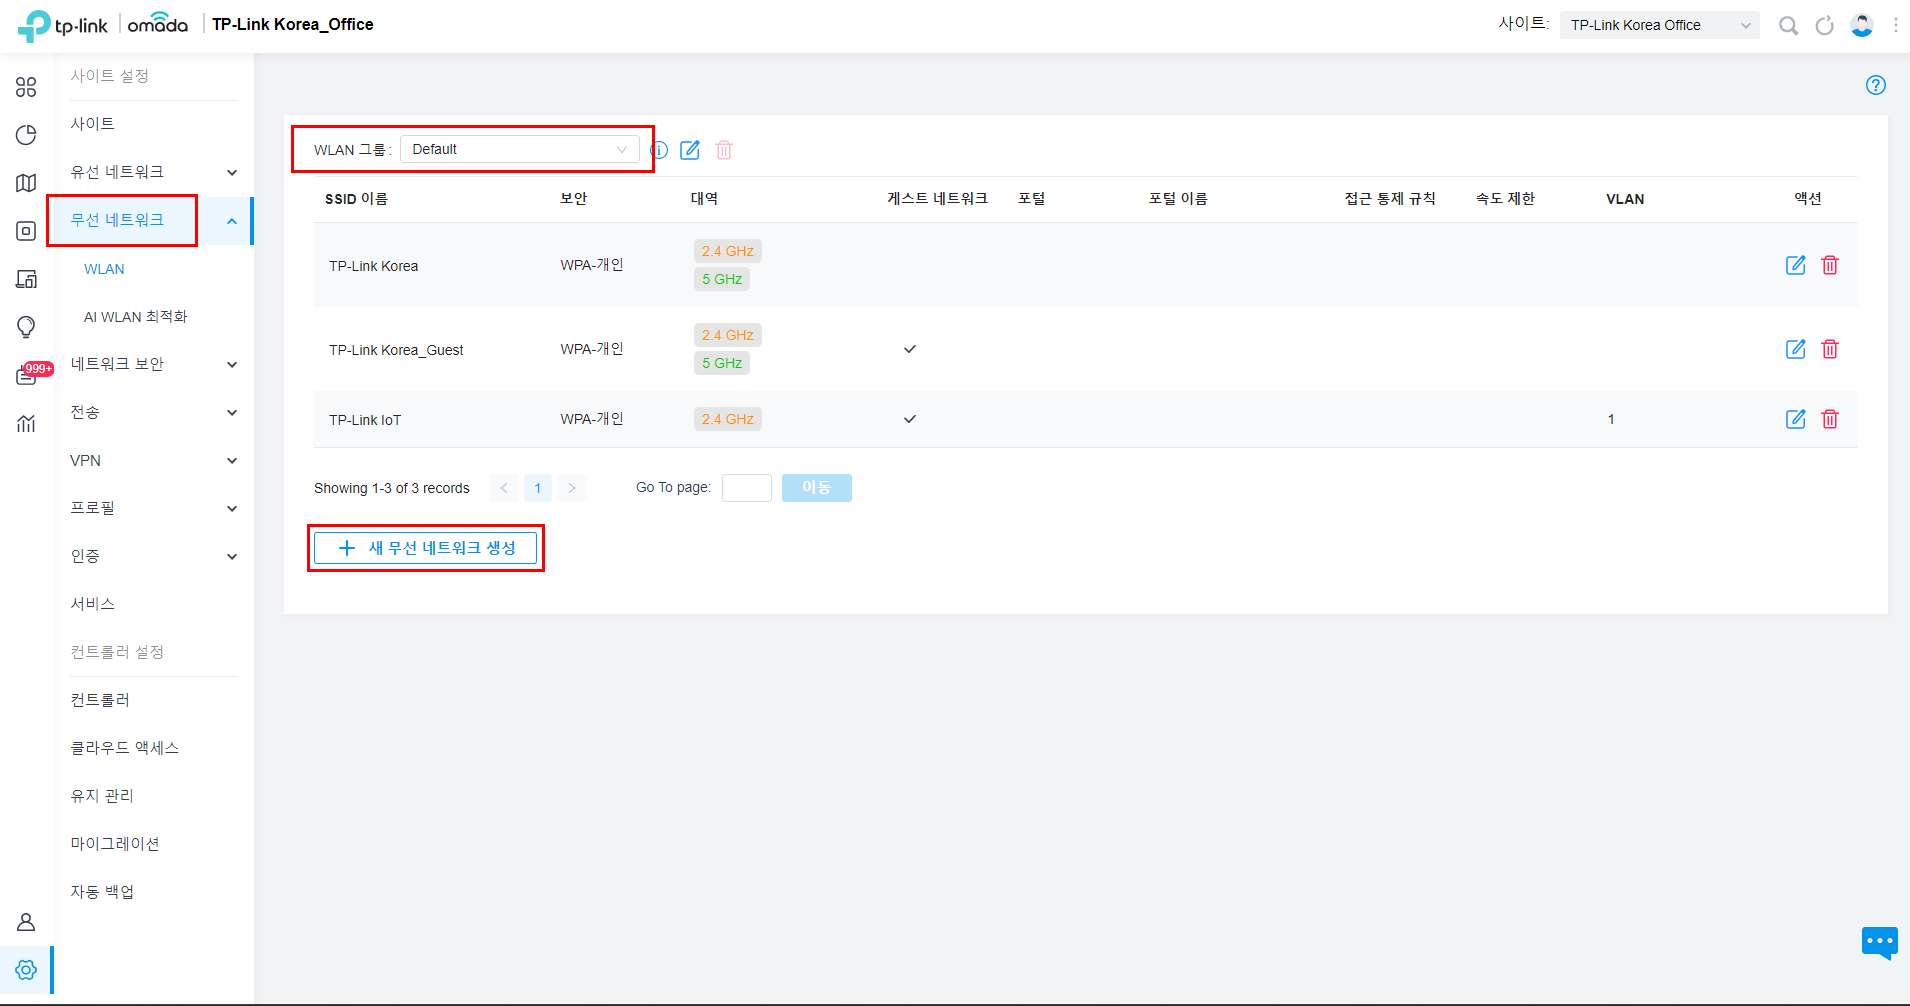Click the Go To page input field

(747, 488)
